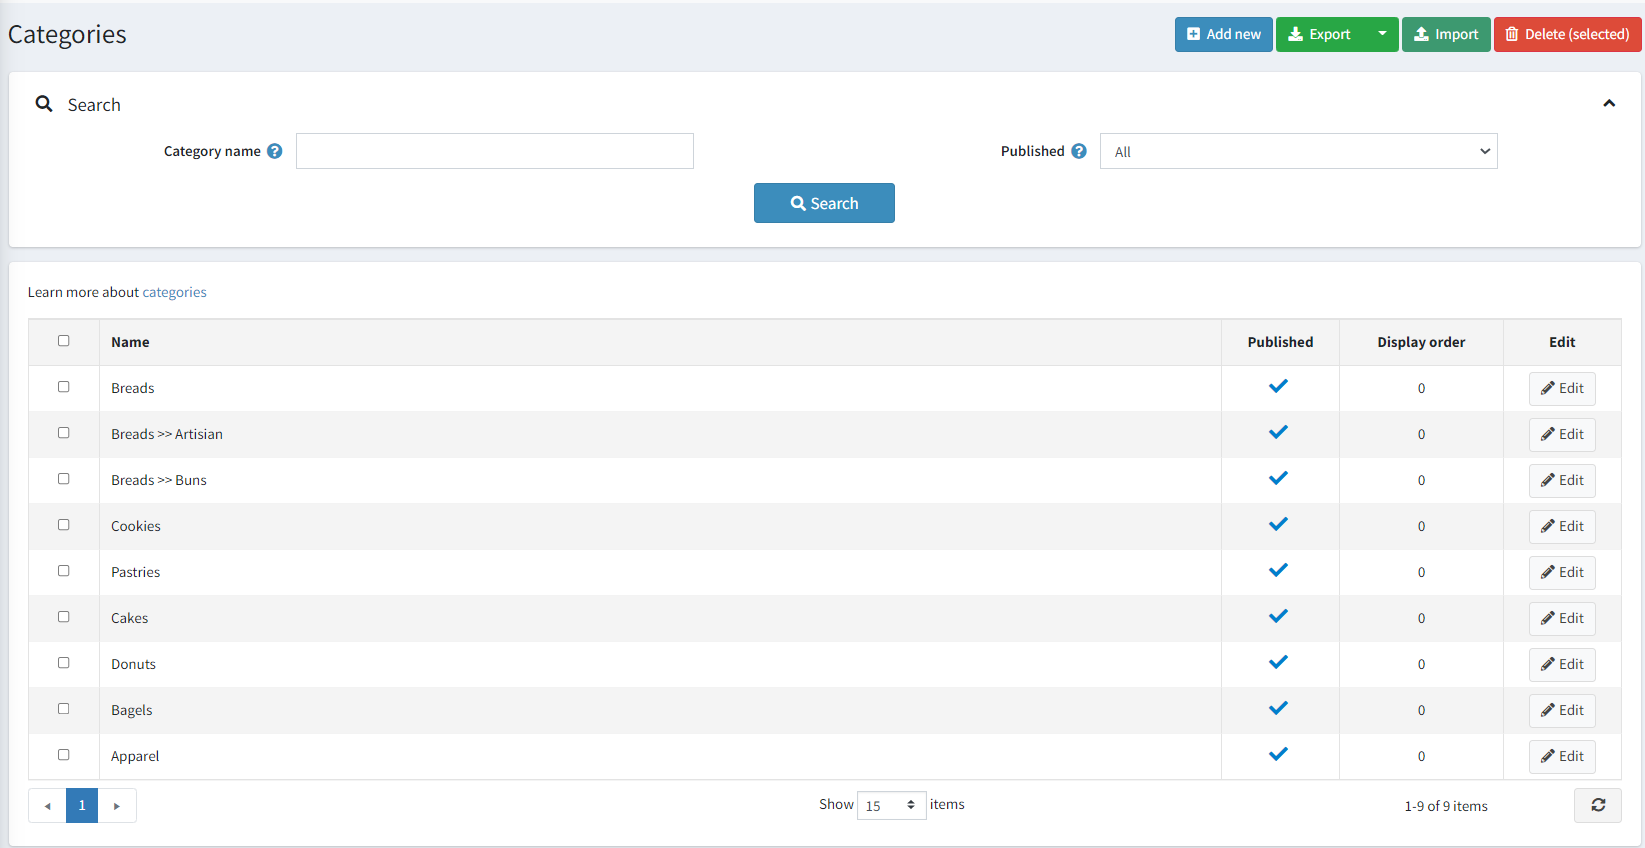Sort by the Name column header

(x=130, y=342)
